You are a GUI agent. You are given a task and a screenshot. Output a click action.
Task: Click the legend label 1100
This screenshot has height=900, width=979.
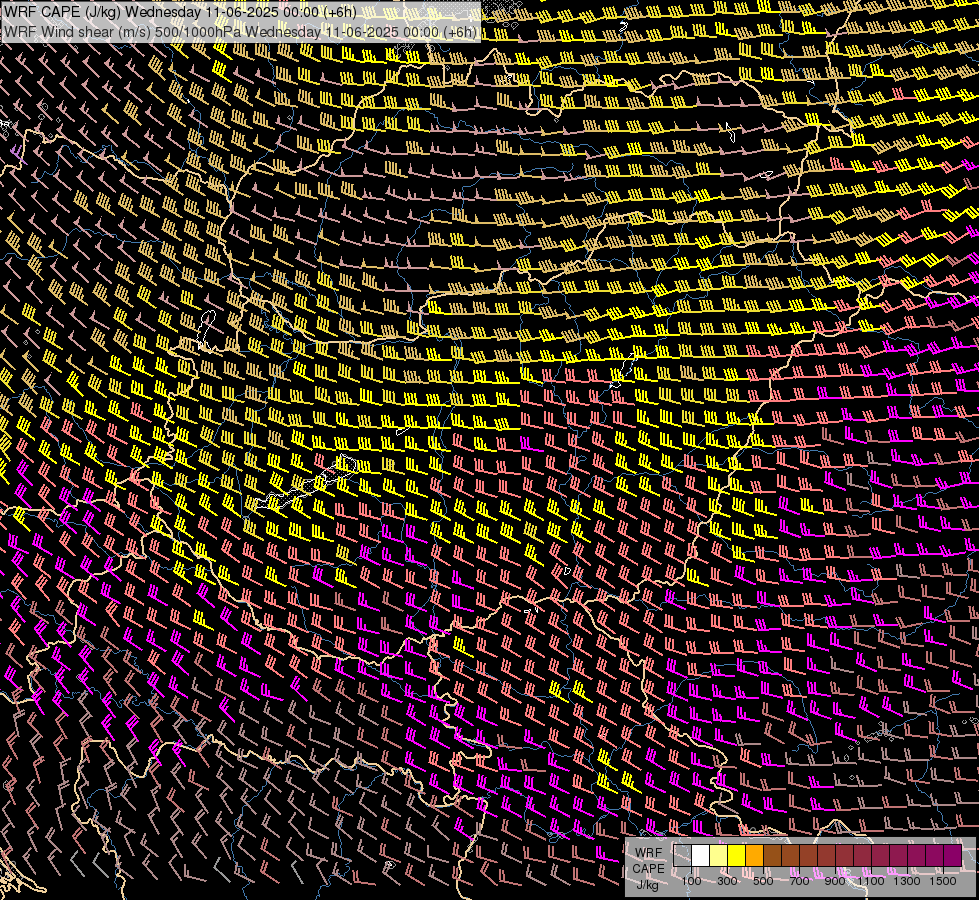[870, 881]
